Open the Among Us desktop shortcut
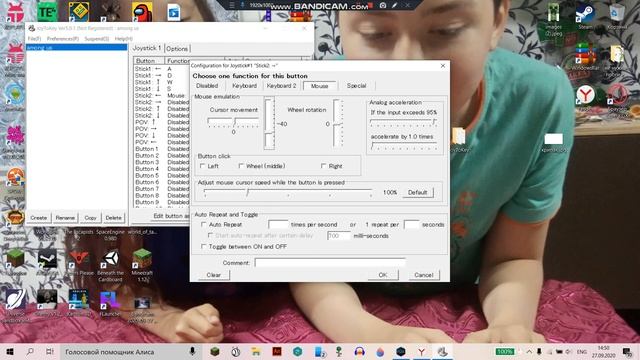 coord(142,11)
